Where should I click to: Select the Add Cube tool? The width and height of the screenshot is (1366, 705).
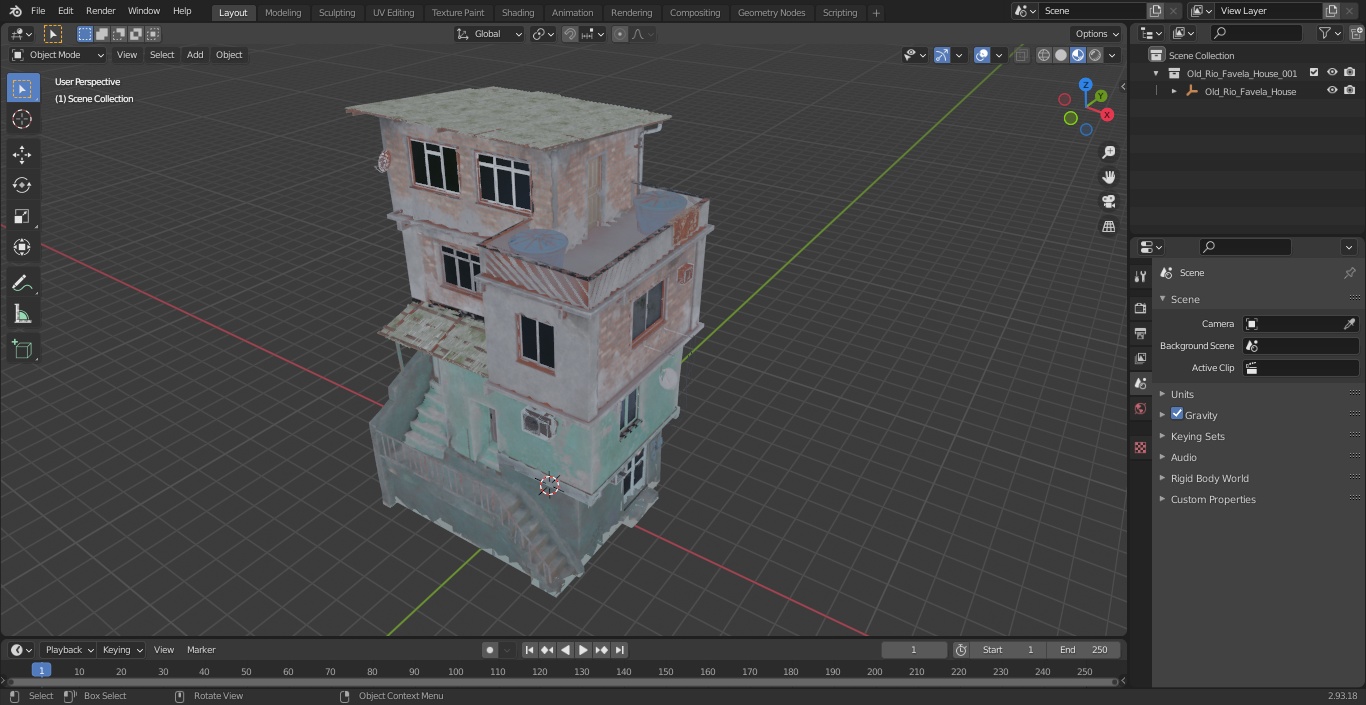click(22, 350)
